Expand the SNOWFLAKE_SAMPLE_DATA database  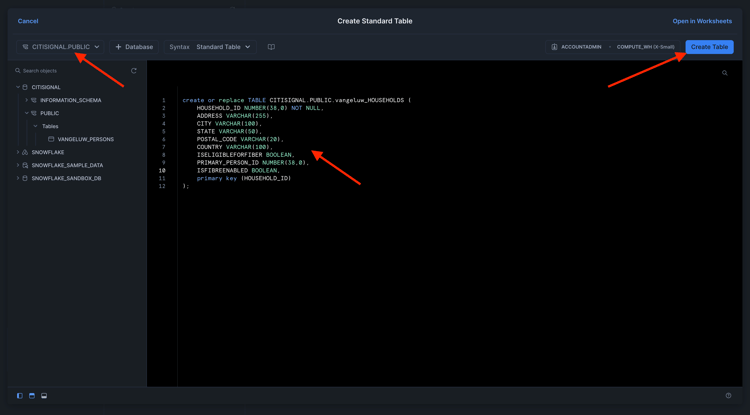tap(18, 165)
